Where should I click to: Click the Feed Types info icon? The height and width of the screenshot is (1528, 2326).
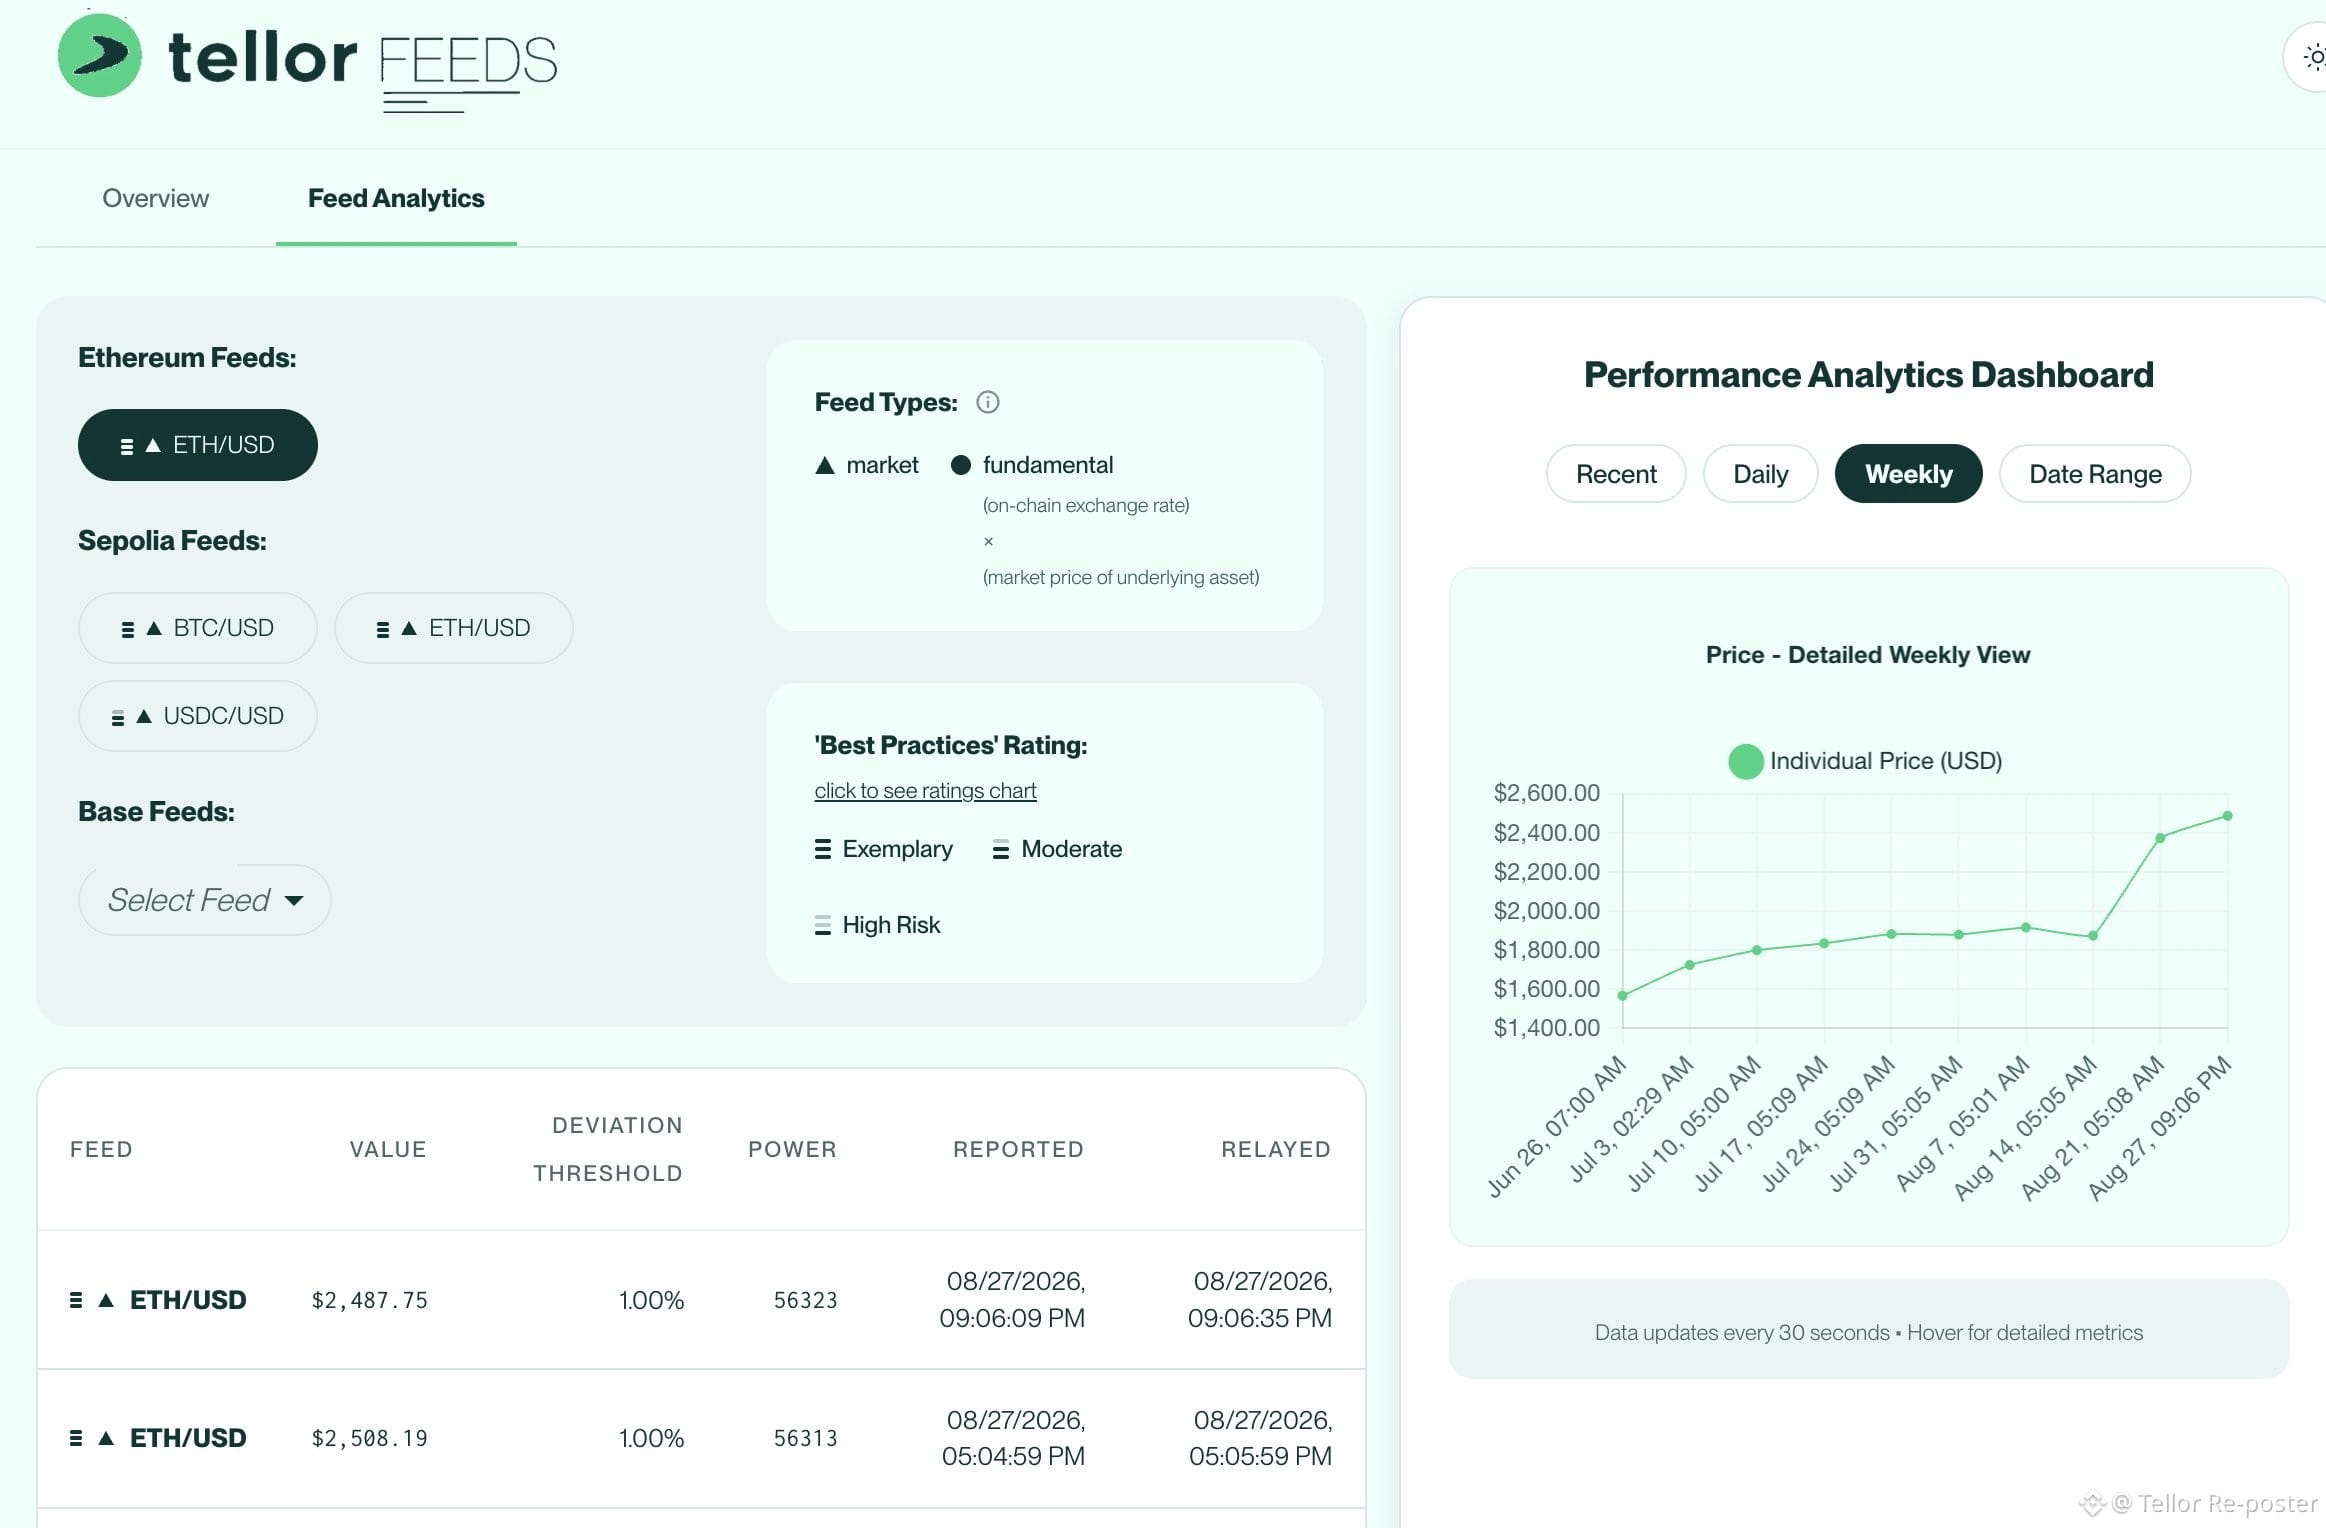(x=988, y=402)
